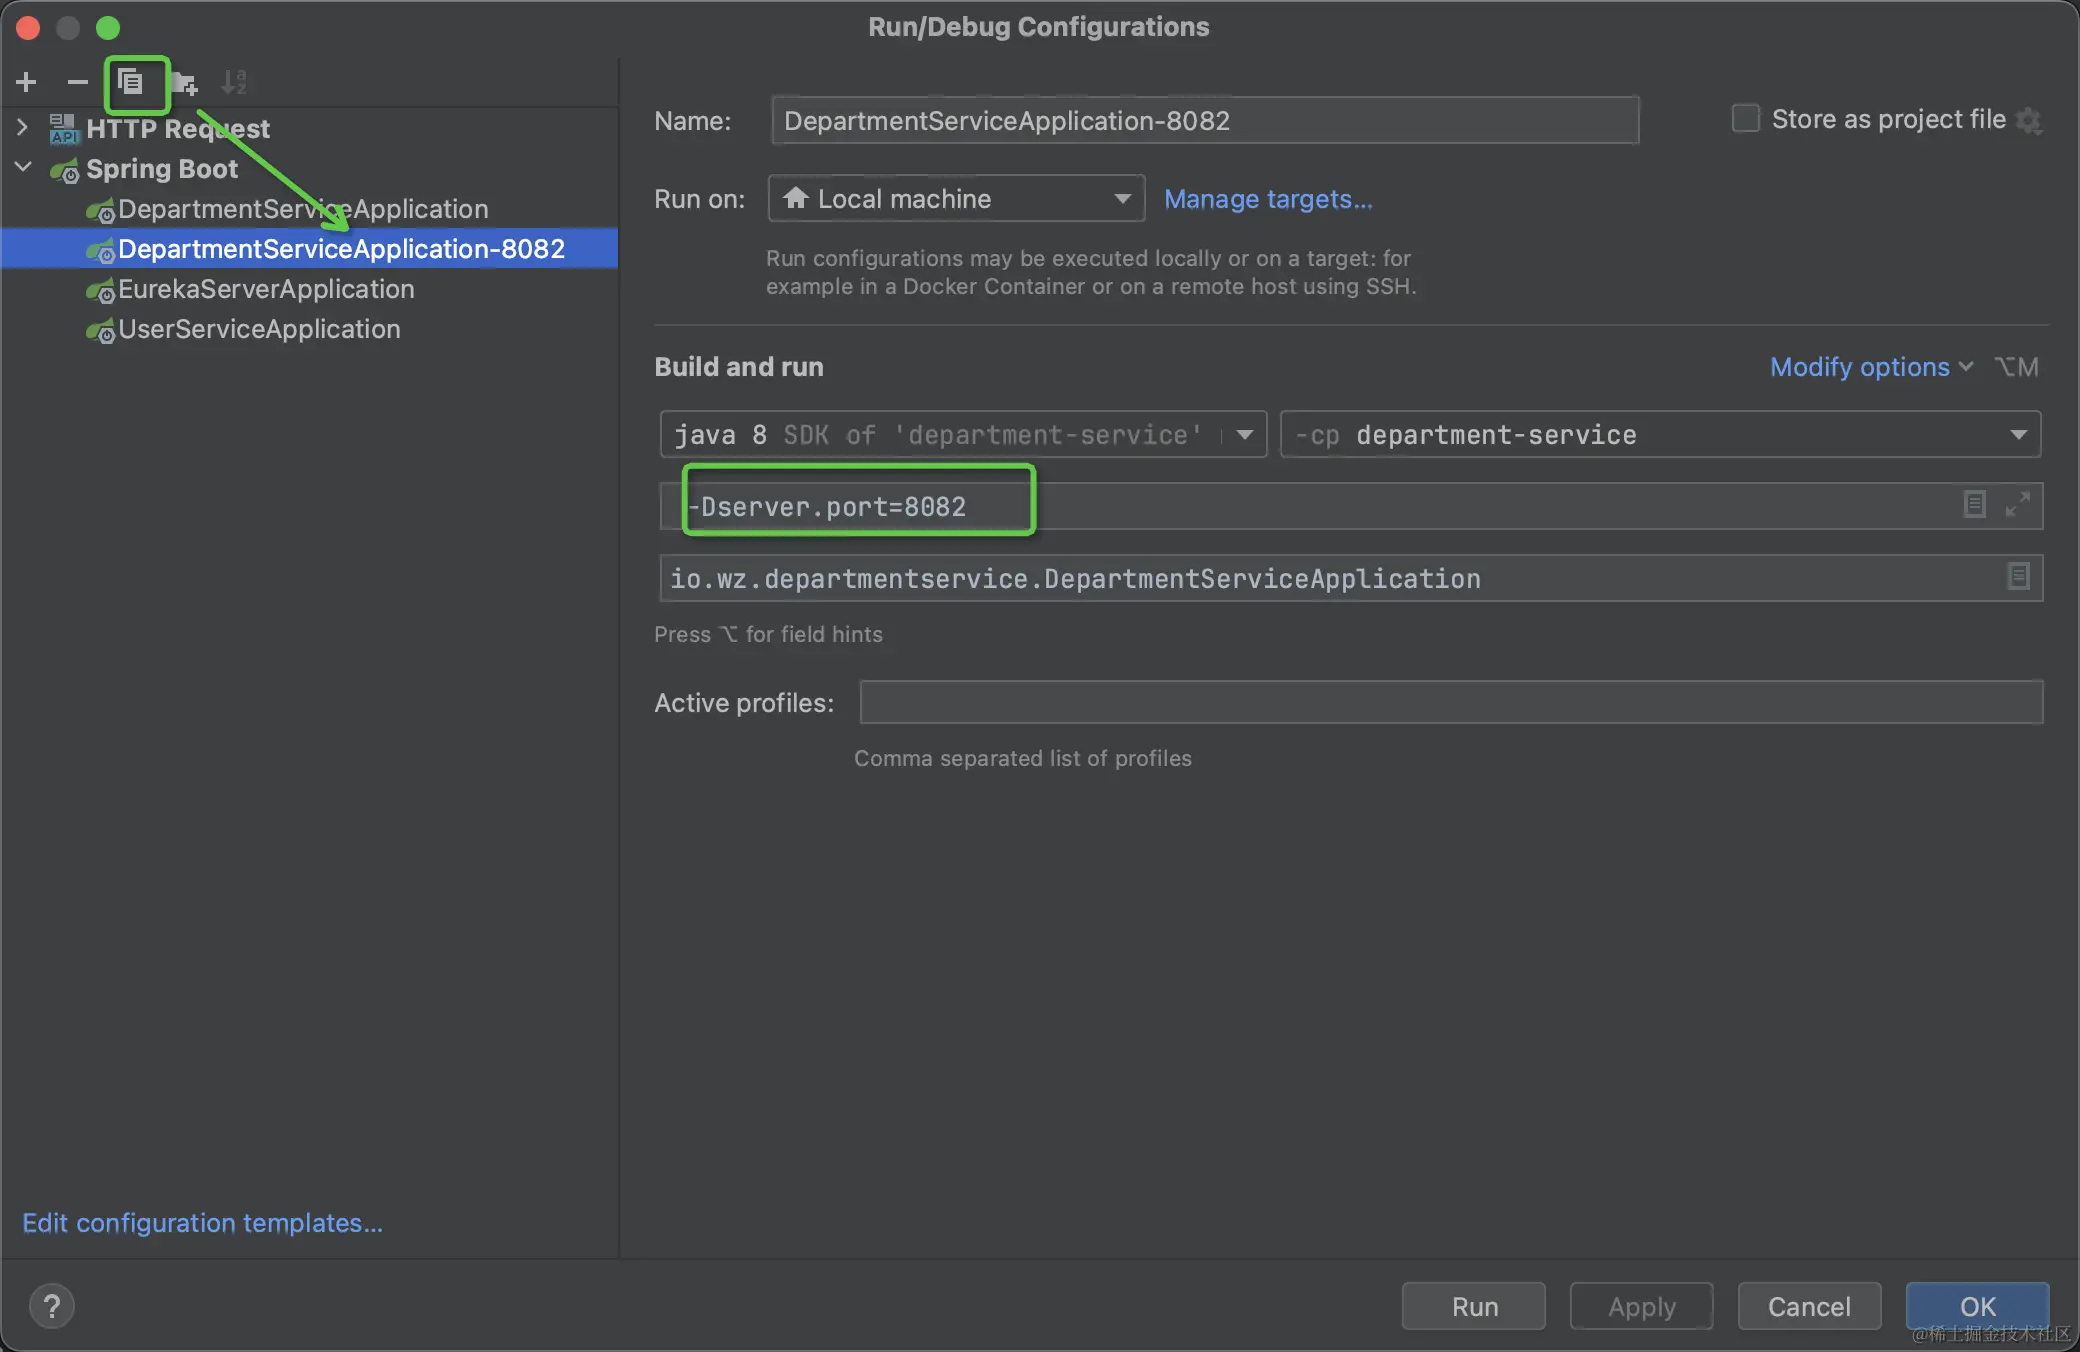This screenshot has height=1352, width=2080.
Task: Open the Modify options menu
Action: click(x=1870, y=367)
